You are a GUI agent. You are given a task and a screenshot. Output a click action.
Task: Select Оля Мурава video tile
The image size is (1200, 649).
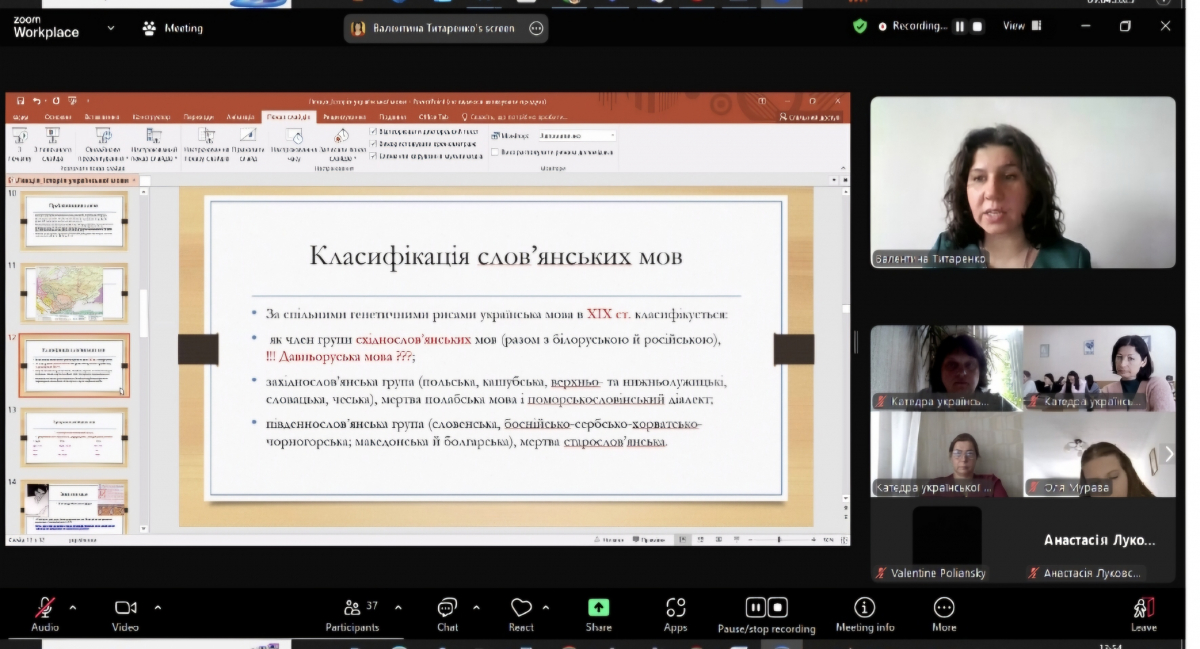pos(1099,455)
